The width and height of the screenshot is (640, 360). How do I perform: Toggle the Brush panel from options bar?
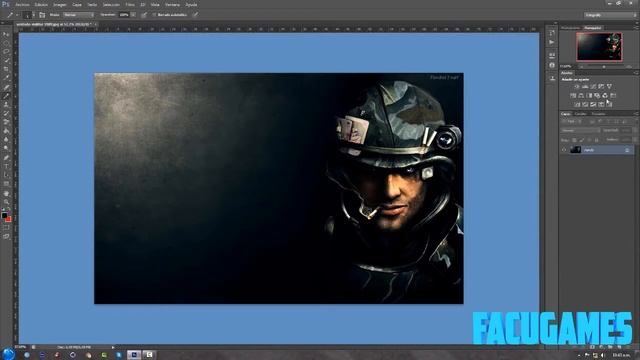pyautogui.click(x=42, y=15)
